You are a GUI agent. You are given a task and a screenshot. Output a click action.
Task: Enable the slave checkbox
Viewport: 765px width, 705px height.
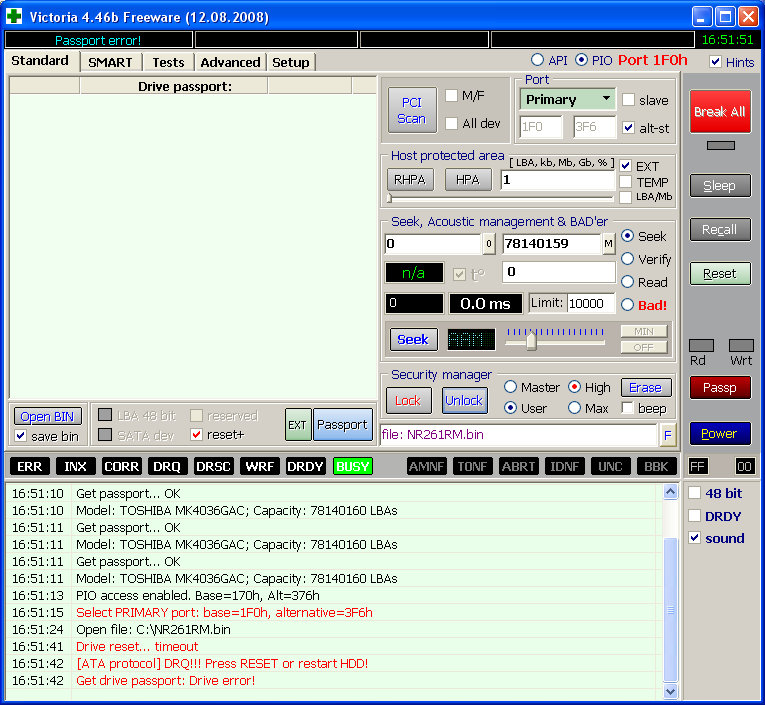pyautogui.click(x=628, y=100)
